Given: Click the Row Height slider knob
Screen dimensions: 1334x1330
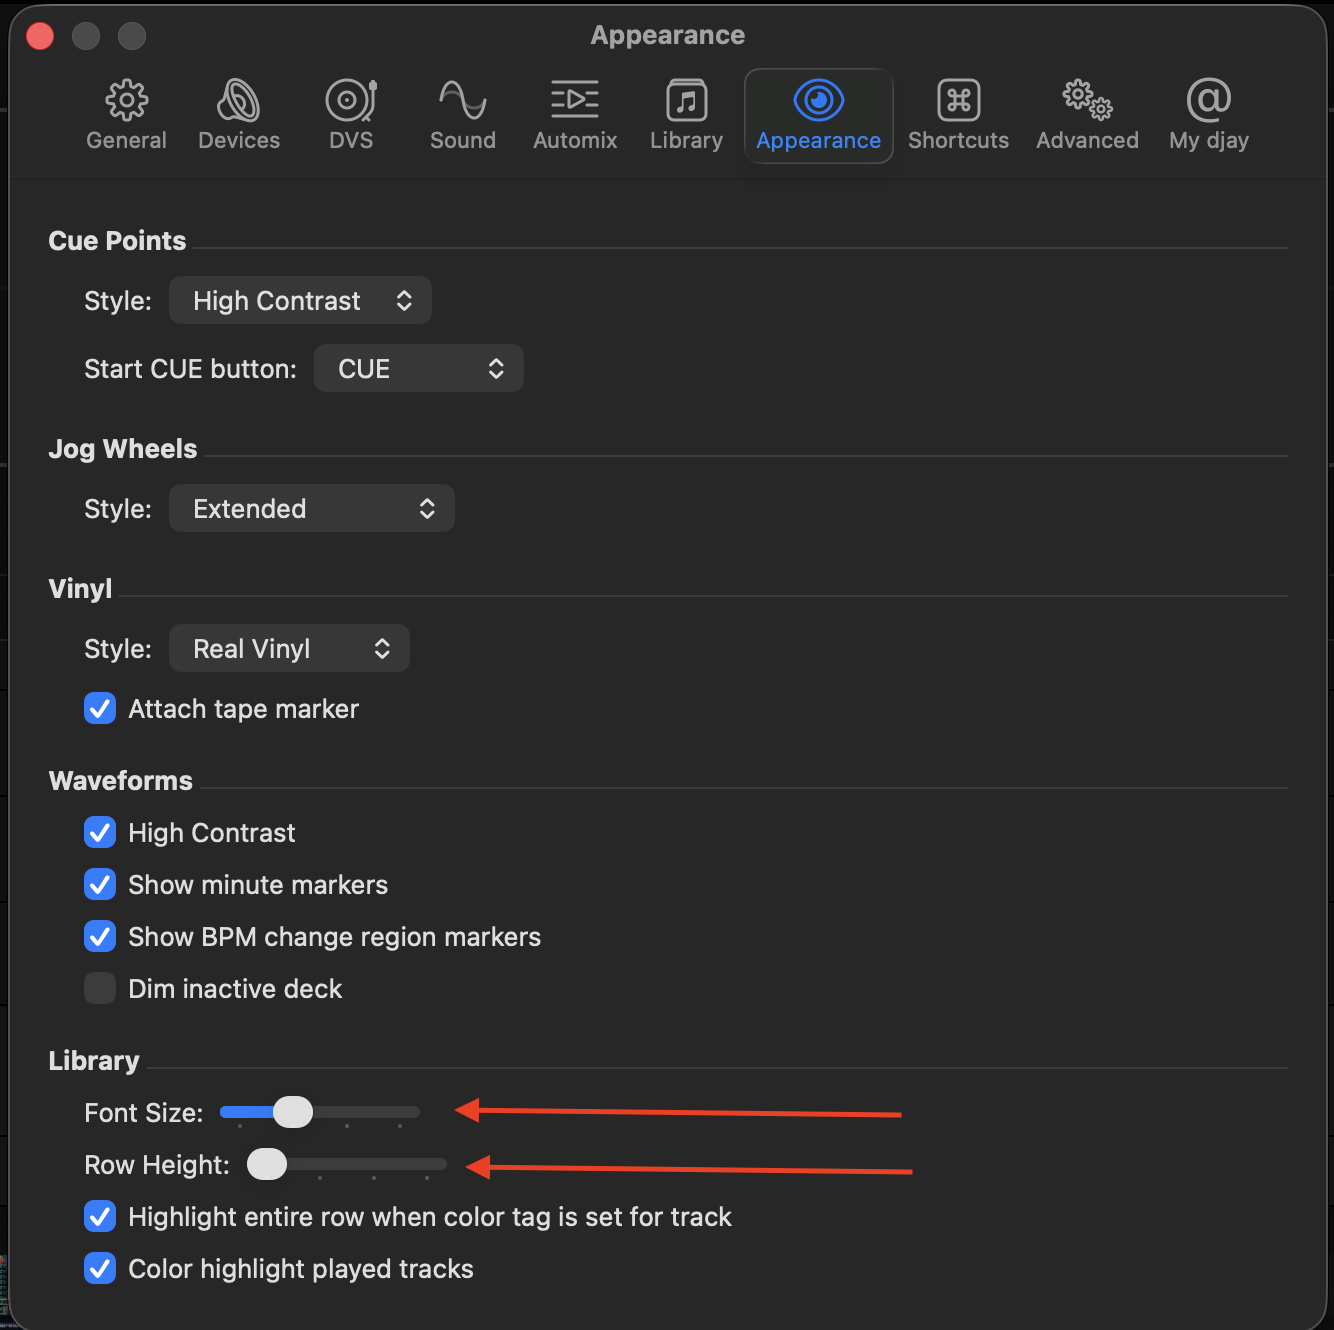Looking at the screenshot, I should click(x=267, y=1164).
